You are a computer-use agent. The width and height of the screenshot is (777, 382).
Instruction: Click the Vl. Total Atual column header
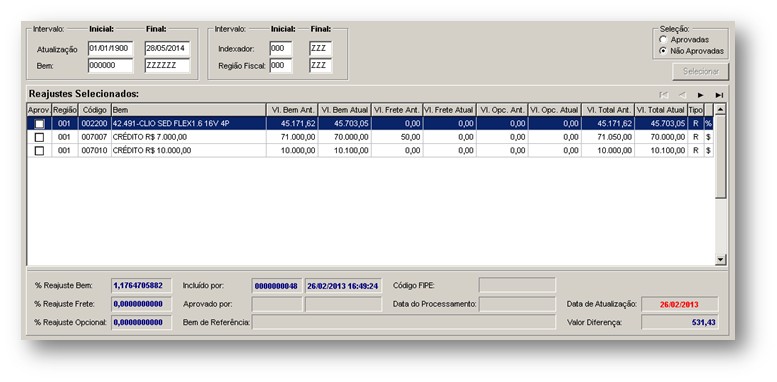click(x=661, y=109)
